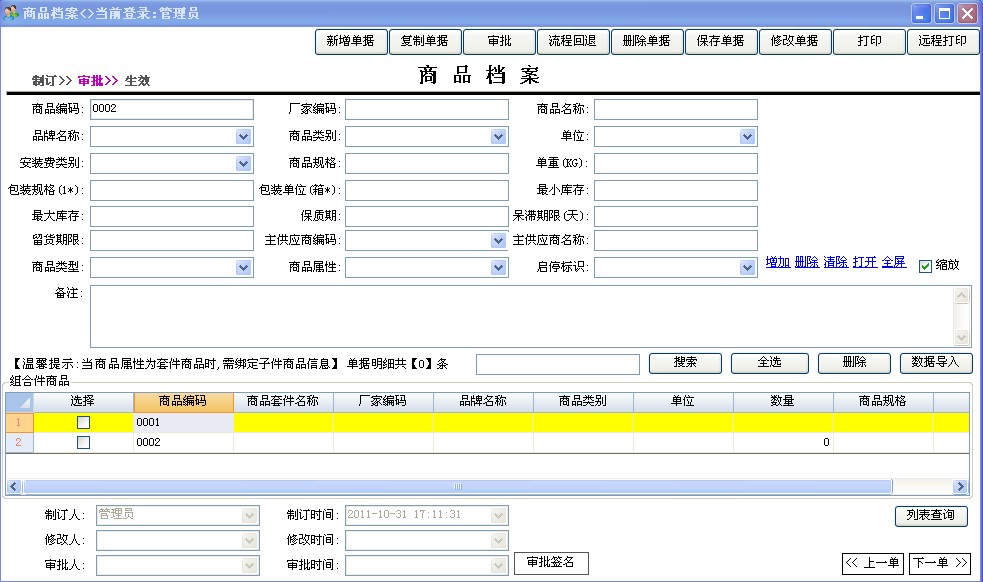Click the 复制单据 toolbar button
The height and width of the screenshot is (582, 983).
(424, 42)
